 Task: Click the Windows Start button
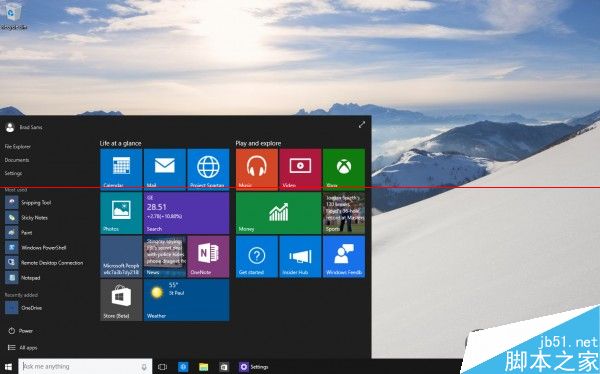coord(8,367)
